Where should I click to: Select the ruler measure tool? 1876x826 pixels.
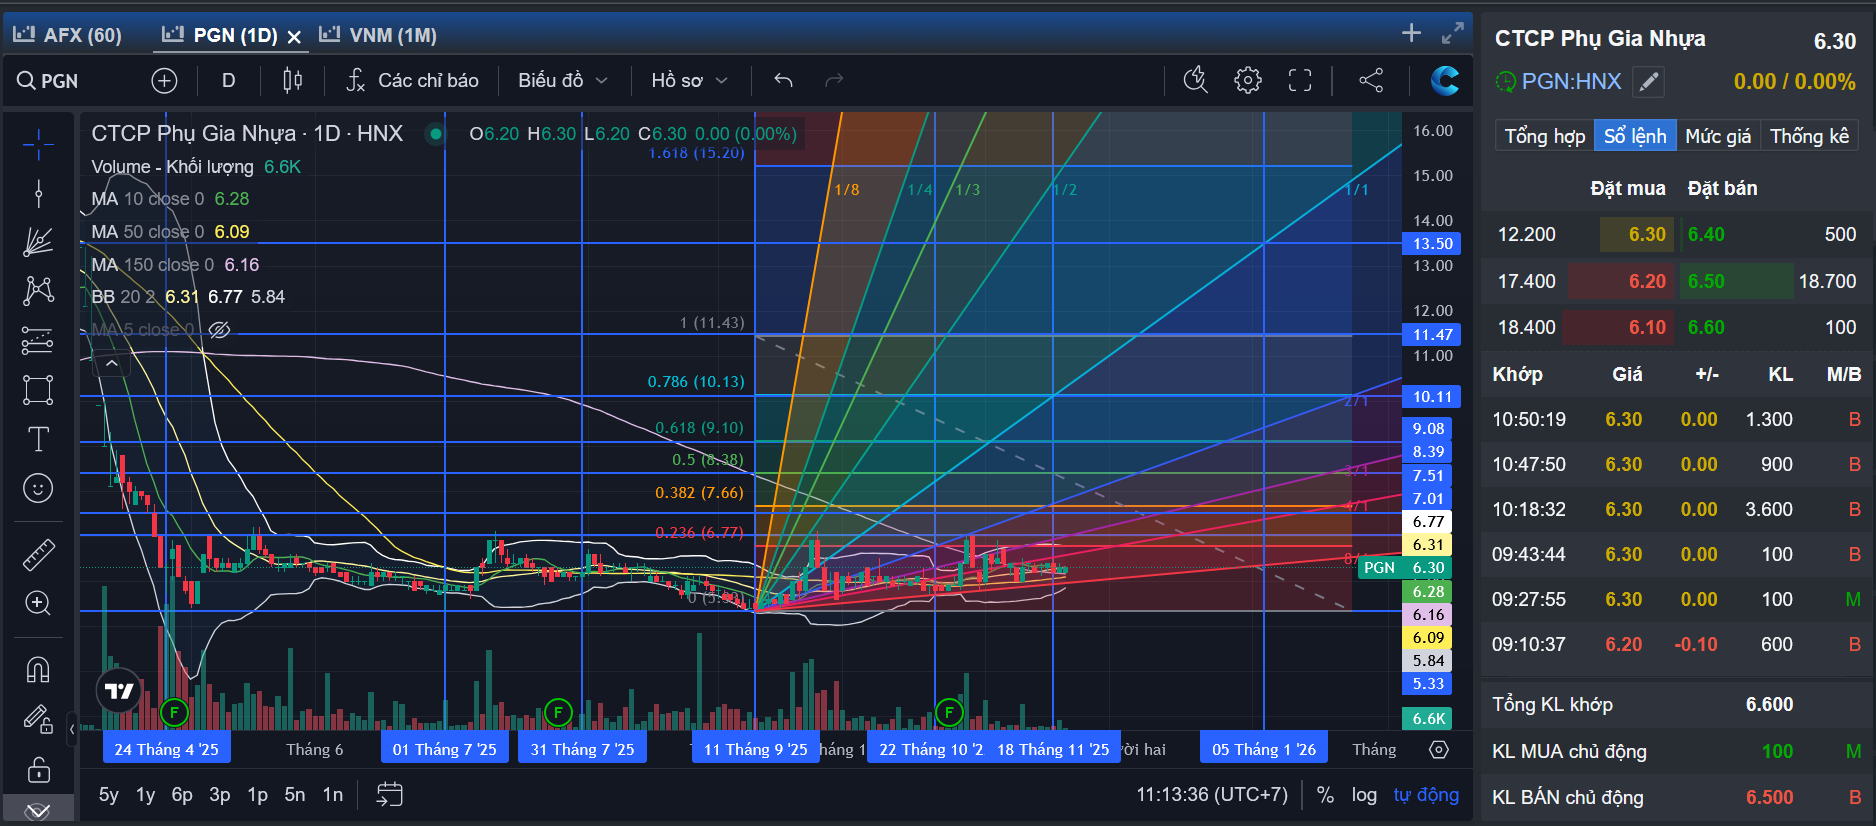click(x=38, y=554)
